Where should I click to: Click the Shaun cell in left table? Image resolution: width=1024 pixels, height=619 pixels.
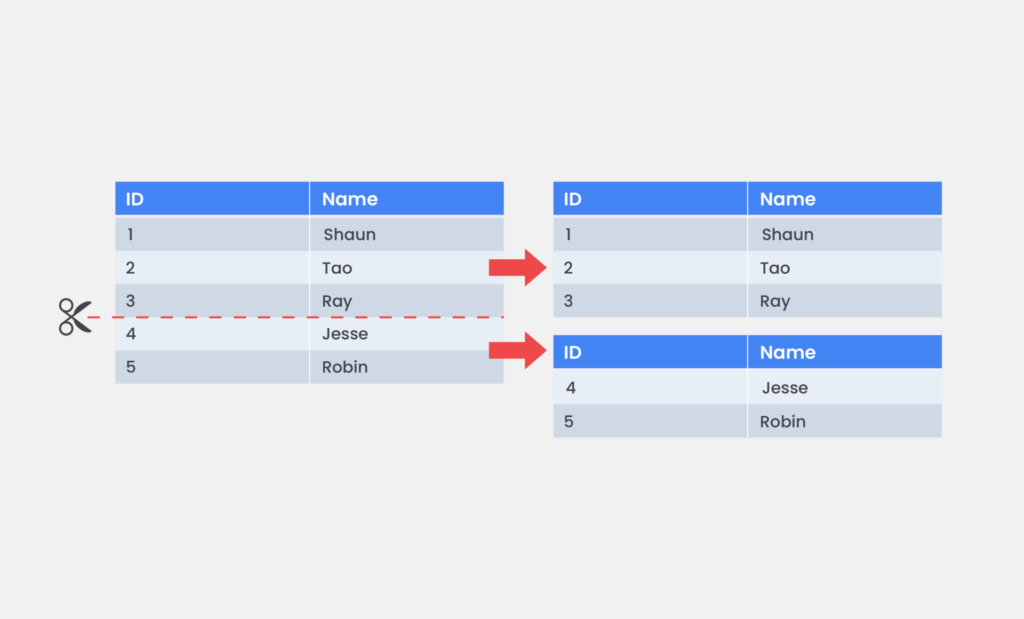click(407, 234)
